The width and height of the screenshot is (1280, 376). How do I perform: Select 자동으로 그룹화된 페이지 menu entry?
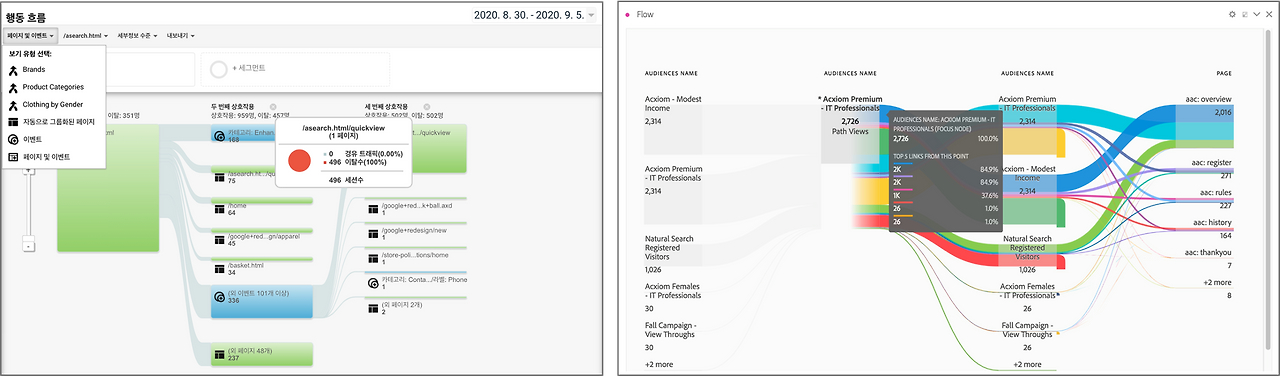click(58, 121)
